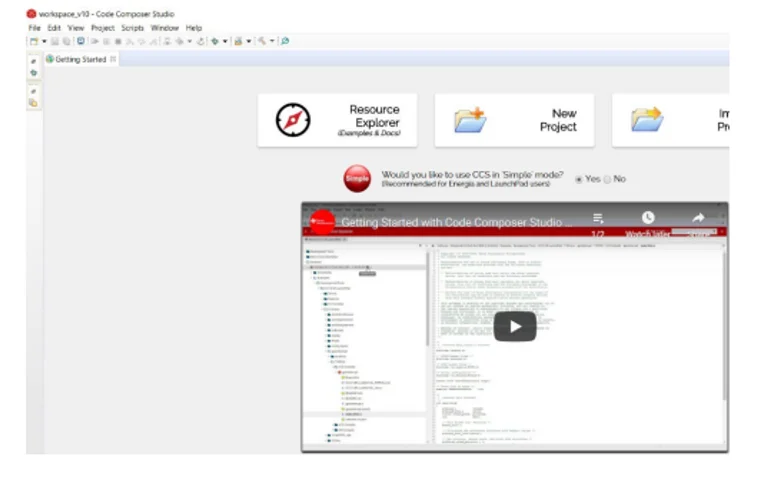Open the hammer icon dropdown arrow

tap(272, 41)
